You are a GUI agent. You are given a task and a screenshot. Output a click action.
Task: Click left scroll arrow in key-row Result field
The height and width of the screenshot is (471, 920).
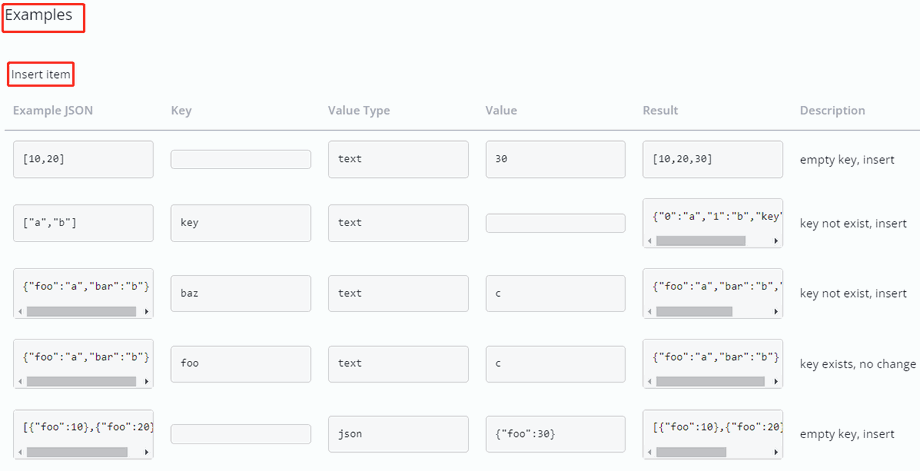point(649,241)
